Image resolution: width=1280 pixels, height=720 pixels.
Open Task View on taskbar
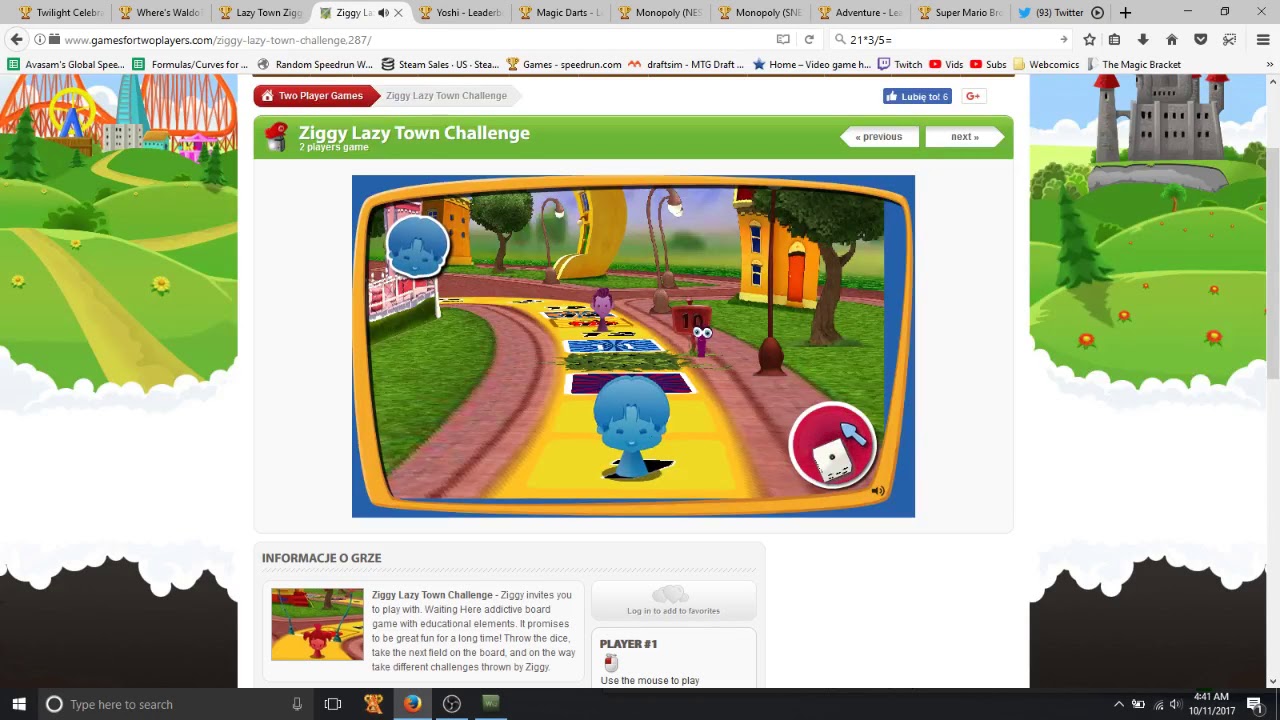[333, 704]
